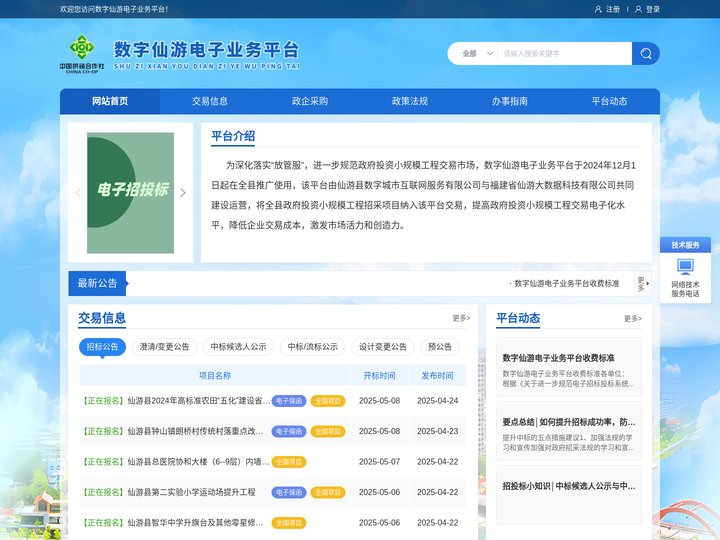Click the computer monitor icon for 网络技术服务电话
The width and height of the screenshot is (720, 540).
coord(685,267)
